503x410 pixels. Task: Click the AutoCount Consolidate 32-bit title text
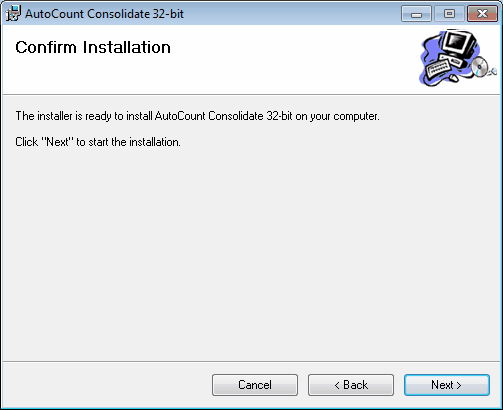pyautogui.click(x=104, y=14)
